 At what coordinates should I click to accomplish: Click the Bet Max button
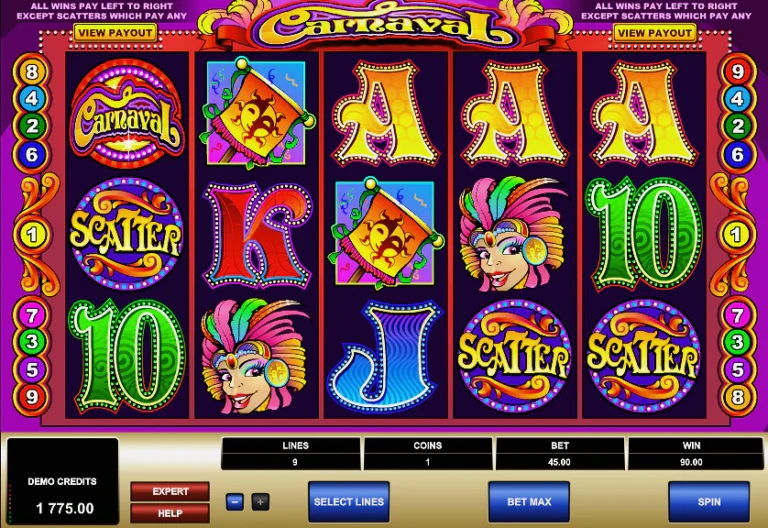click(x=529, y=502)
